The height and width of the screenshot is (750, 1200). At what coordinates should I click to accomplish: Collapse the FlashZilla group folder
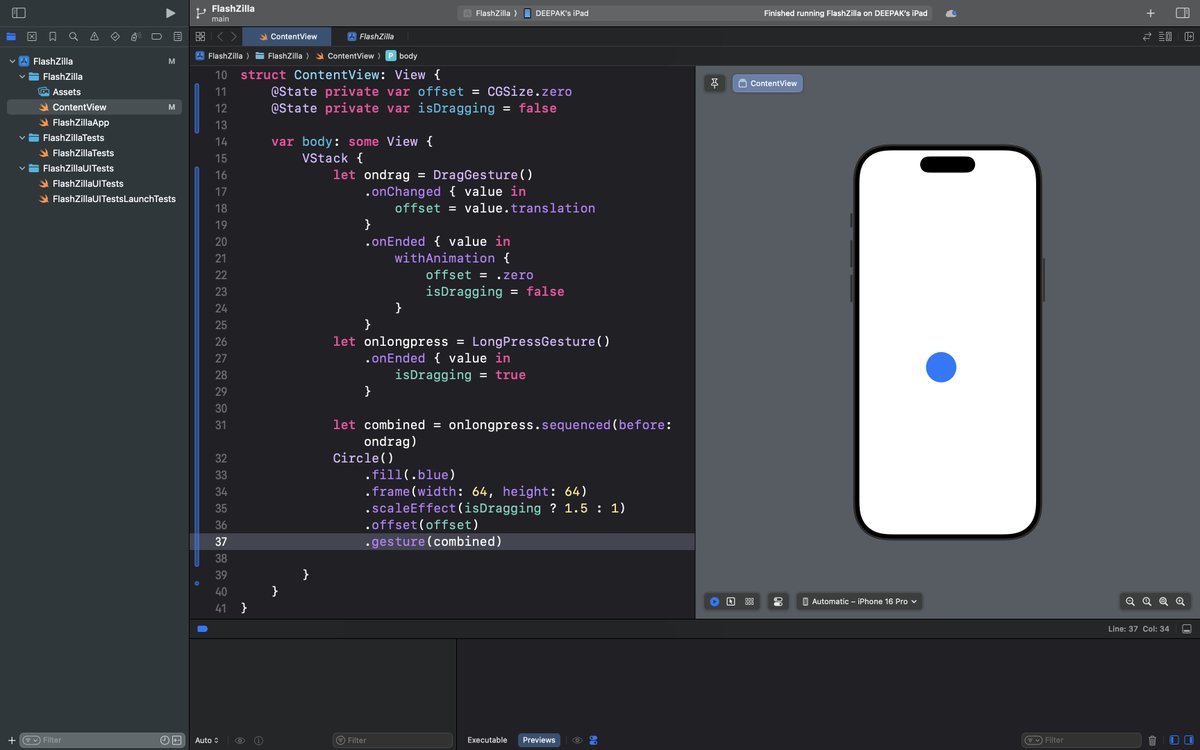click(x=22, y=76)
